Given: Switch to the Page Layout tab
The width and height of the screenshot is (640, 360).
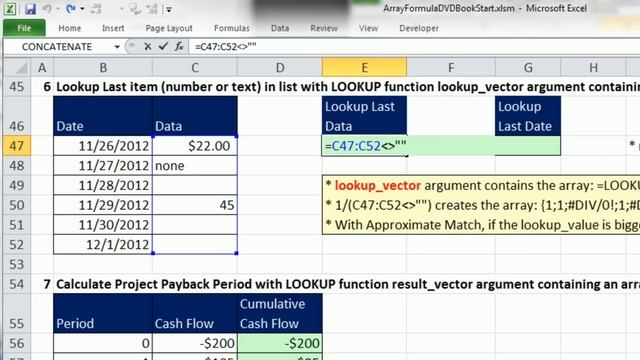Looking at the screenshot, I should click(x=169, y=28).
